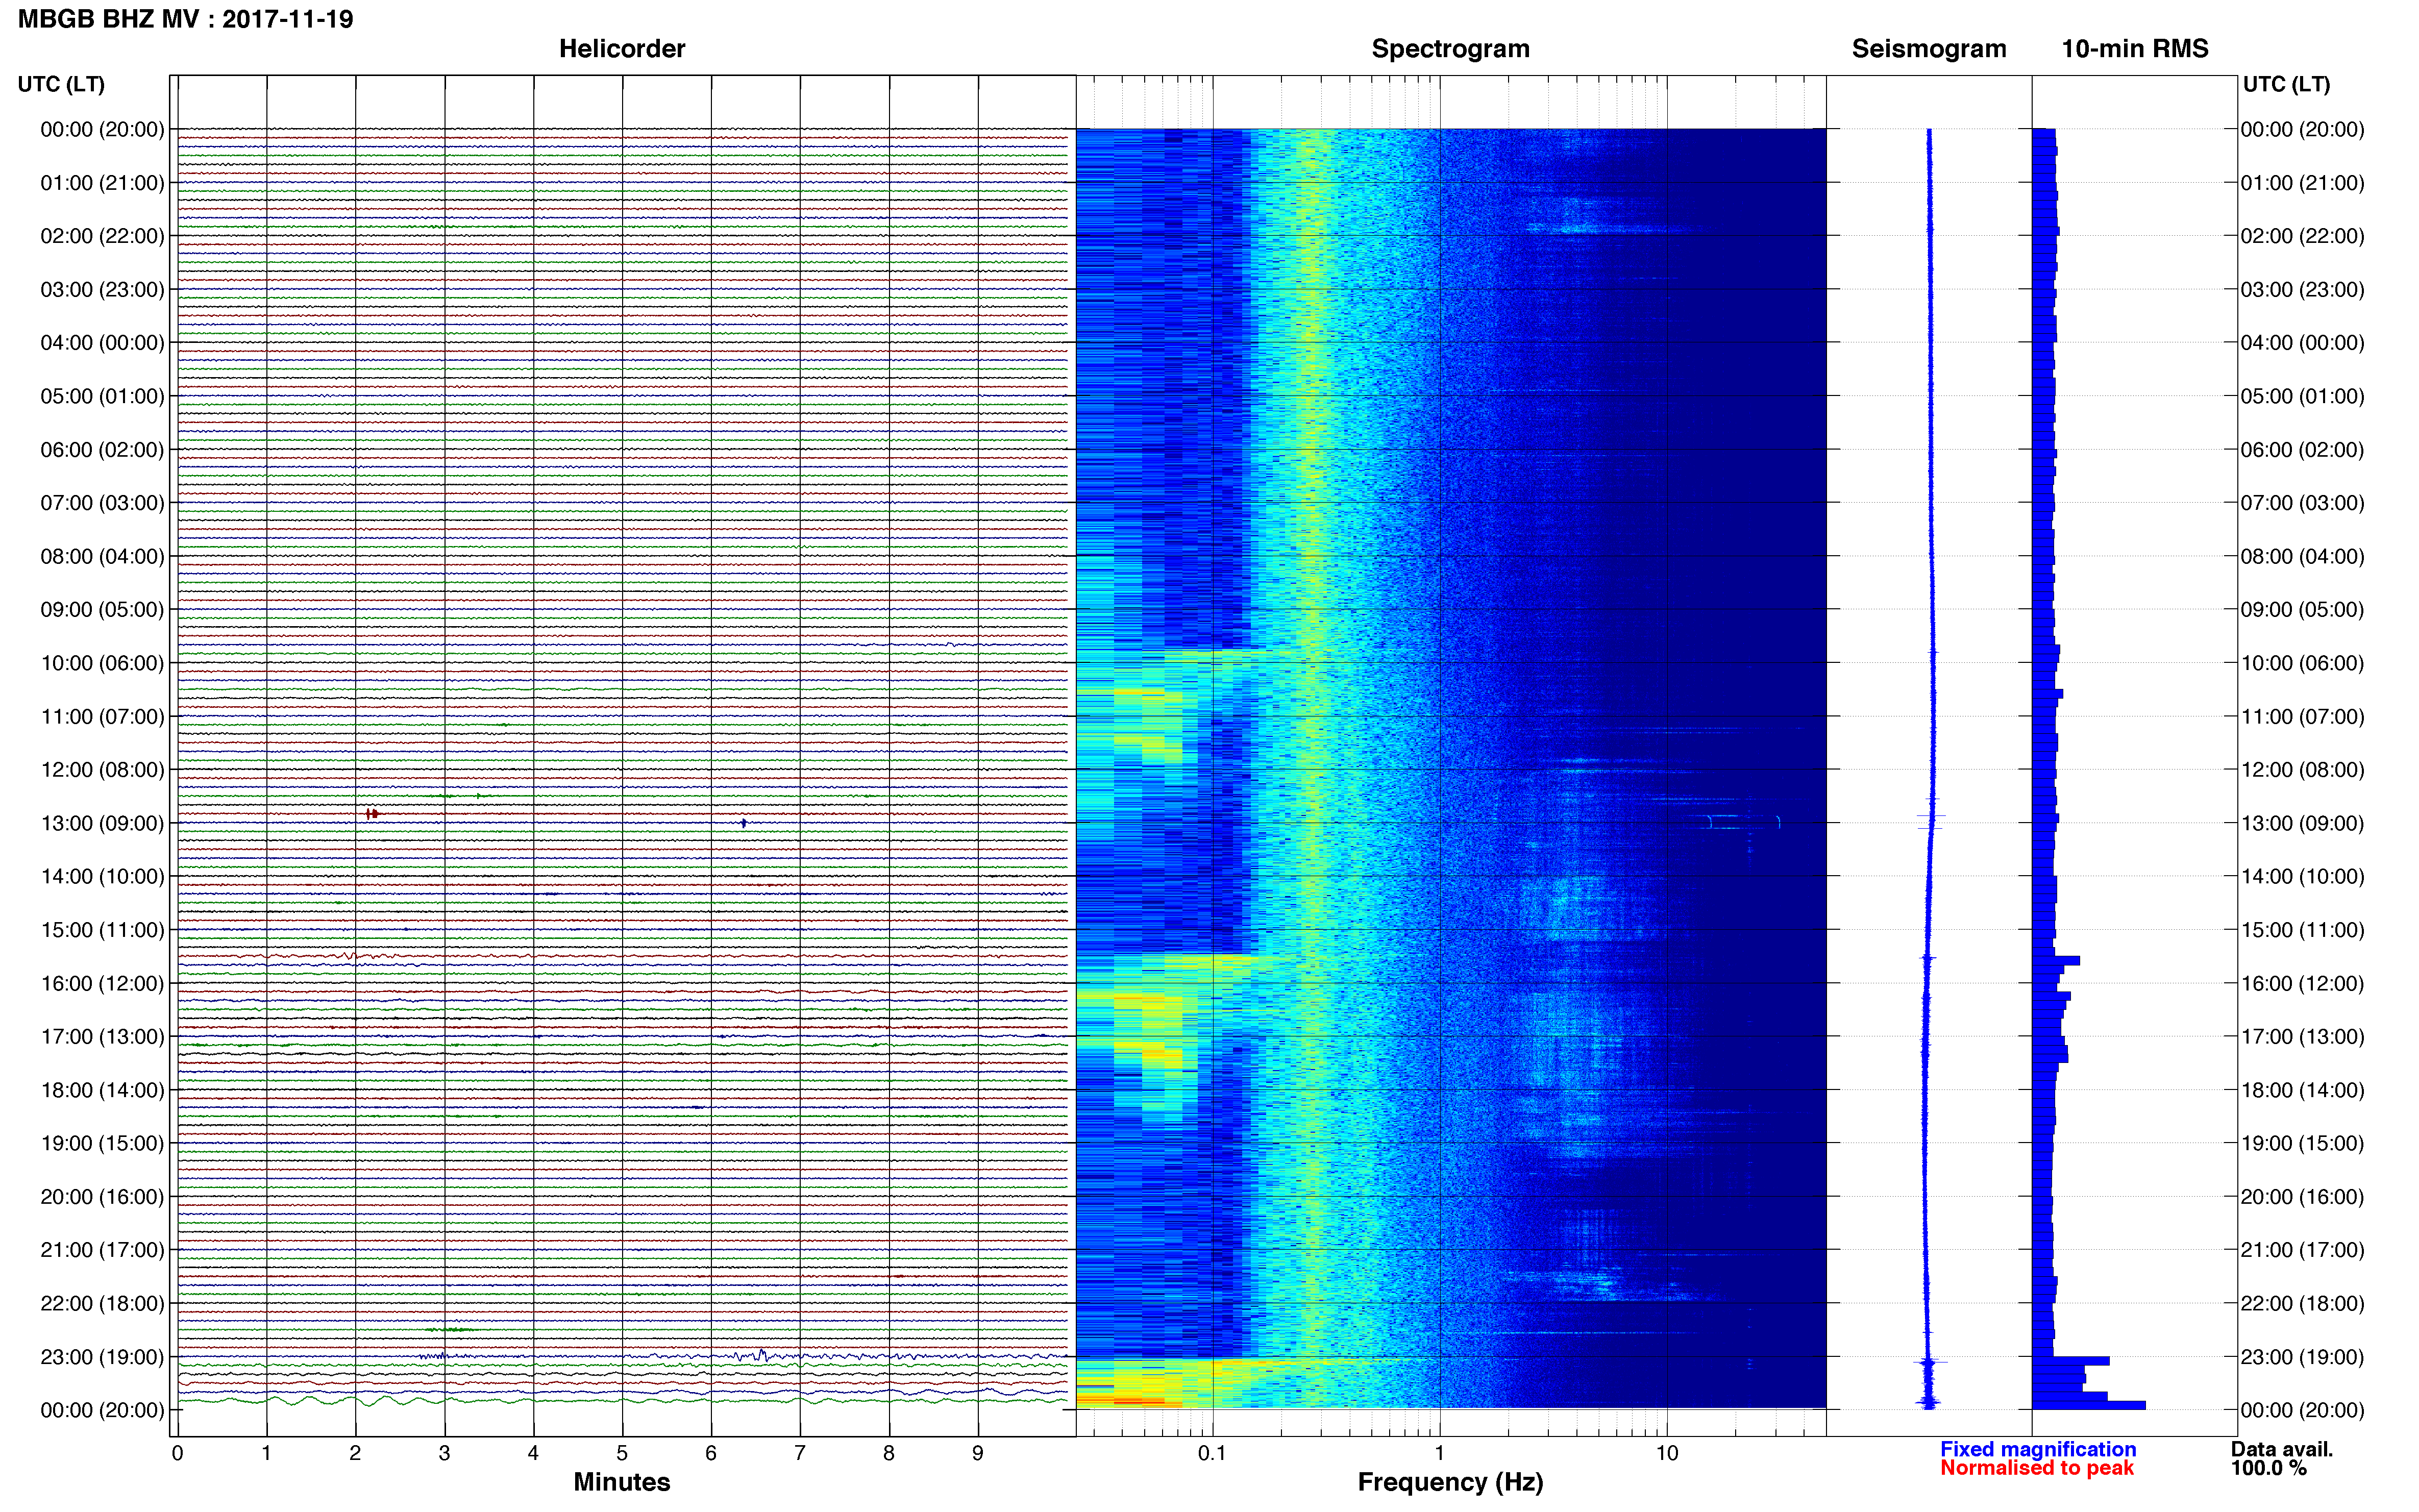Click '13:00 (09:00)' on the Helicorder time axis
2419x1512 pixels.
[102, 823]
